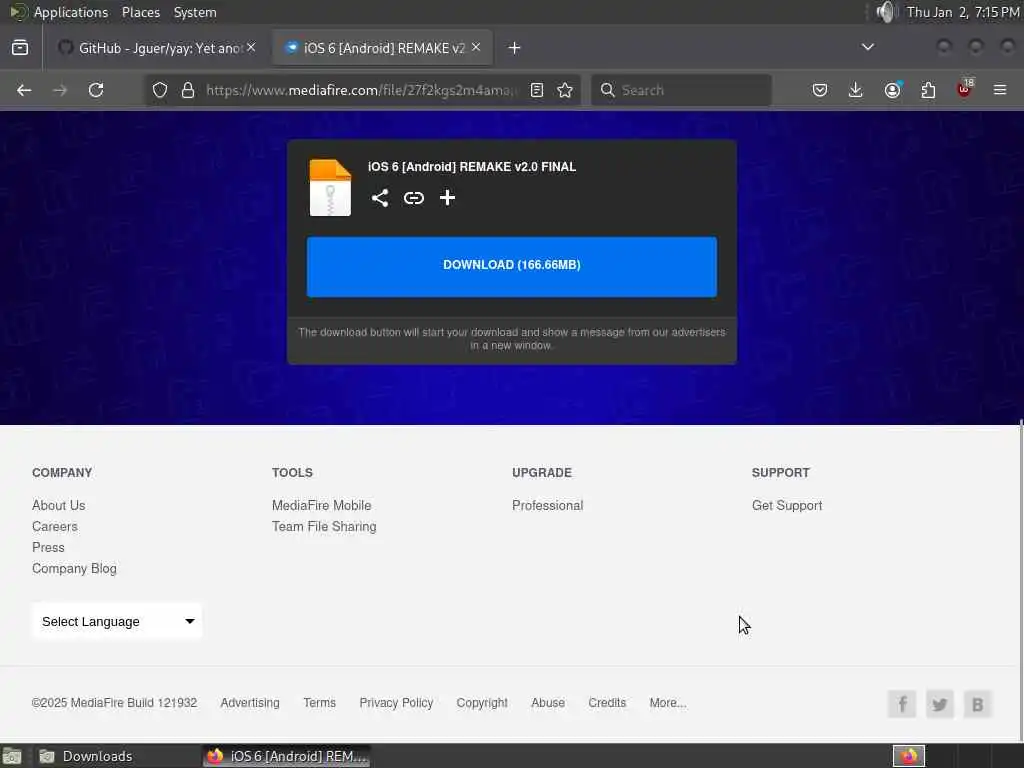Screen dimensions: 1024x768
Task: Close the GitHub yay tab
Action: [251, 47]
